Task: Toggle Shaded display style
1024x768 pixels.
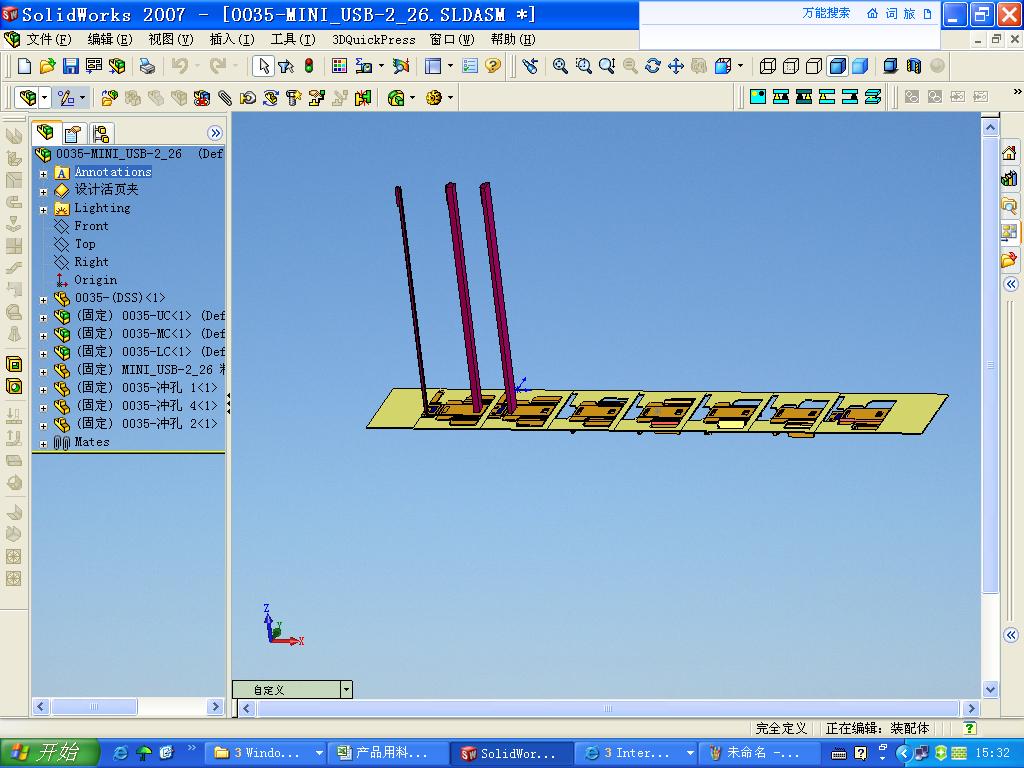Action: tap(860, 66)
